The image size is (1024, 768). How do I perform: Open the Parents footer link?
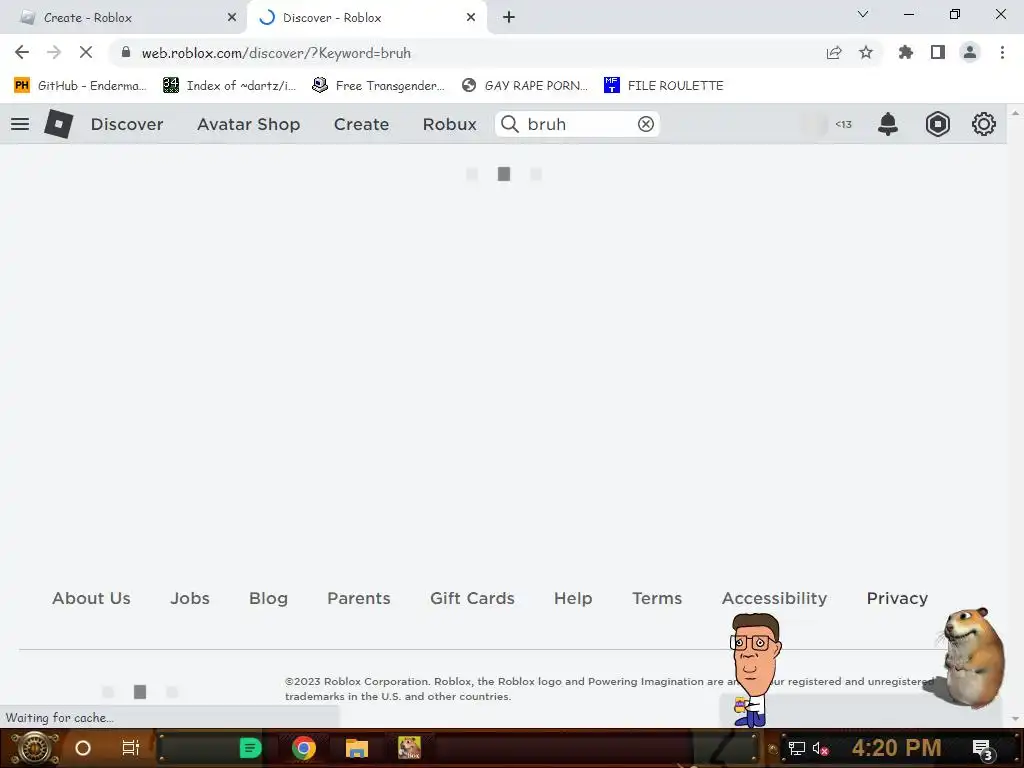359,598
